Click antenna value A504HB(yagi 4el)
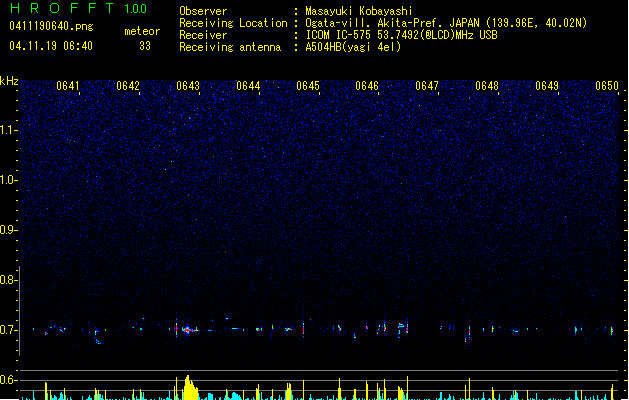 [x=353, y=47]
